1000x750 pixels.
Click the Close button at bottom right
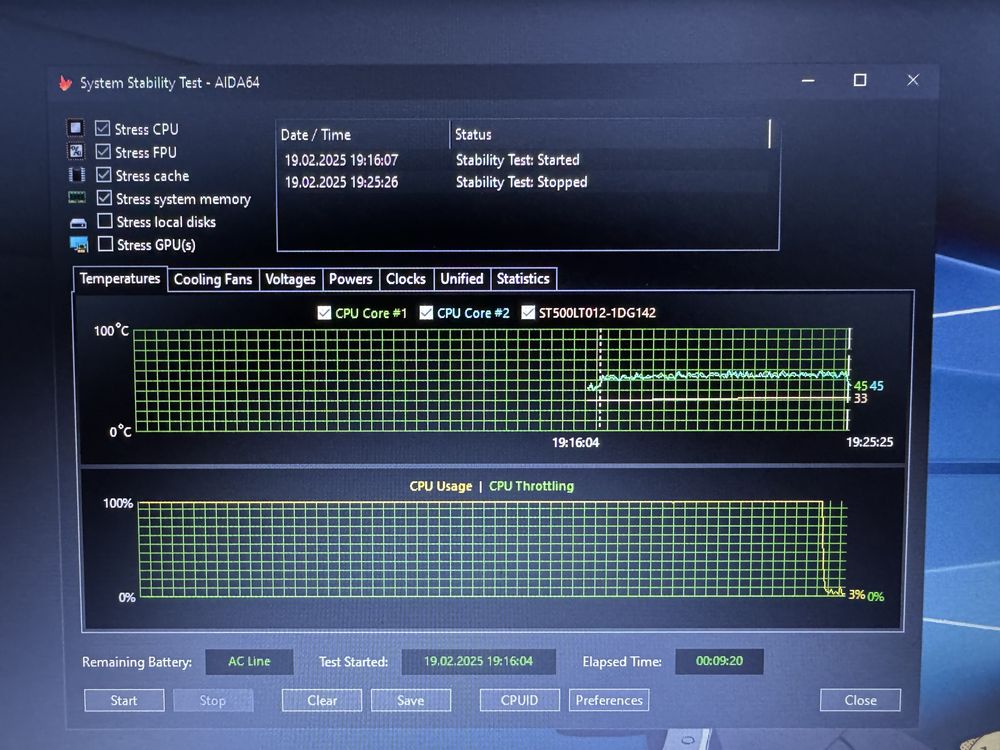pos(860,700)
